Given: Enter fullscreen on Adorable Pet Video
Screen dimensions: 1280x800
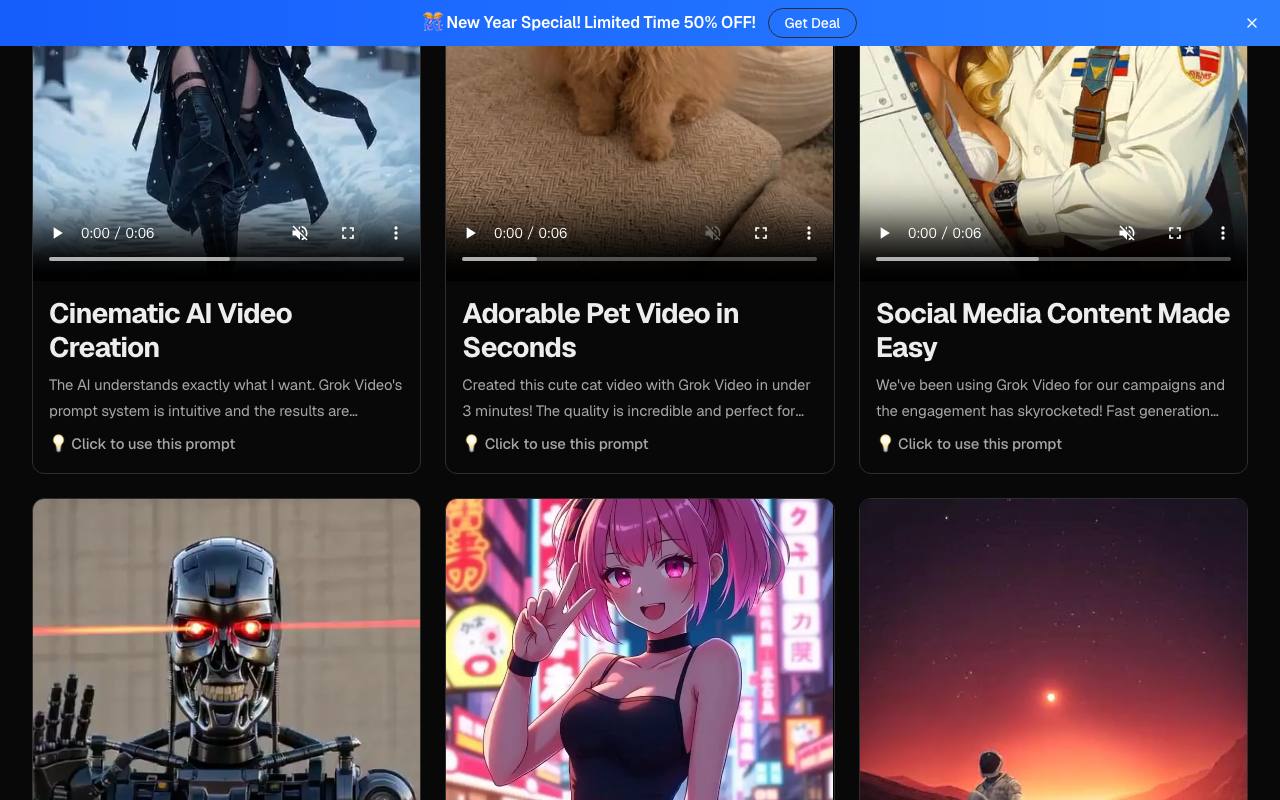Looking at the screenshot, I should (x=761, y=233).
